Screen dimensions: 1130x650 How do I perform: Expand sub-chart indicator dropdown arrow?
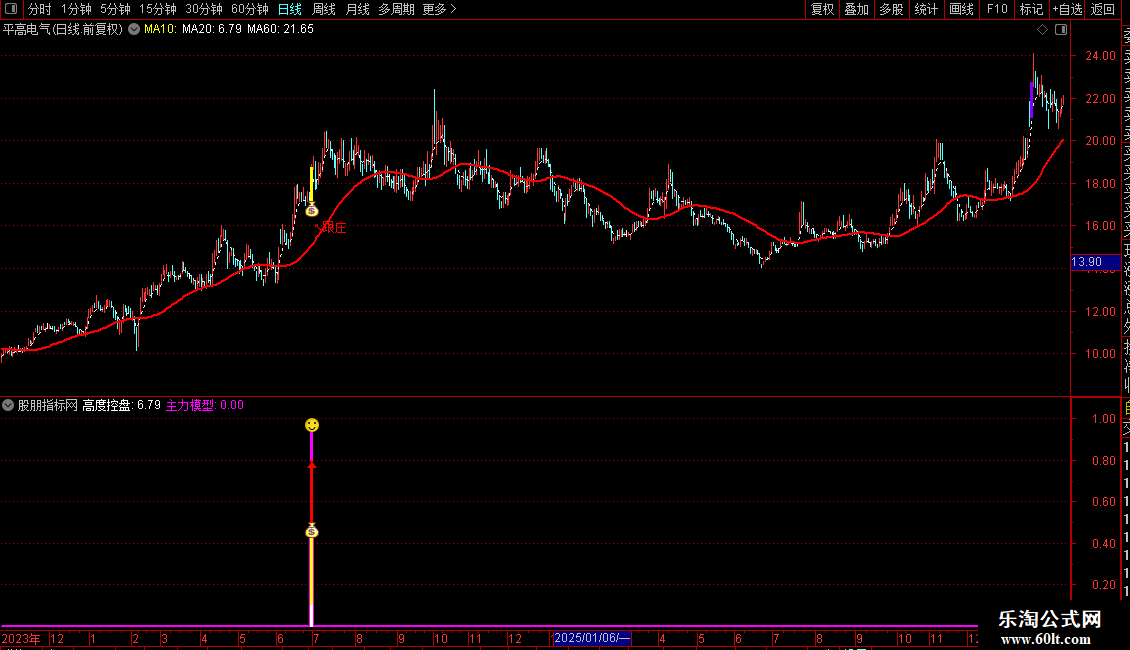[x=8, y=405]
